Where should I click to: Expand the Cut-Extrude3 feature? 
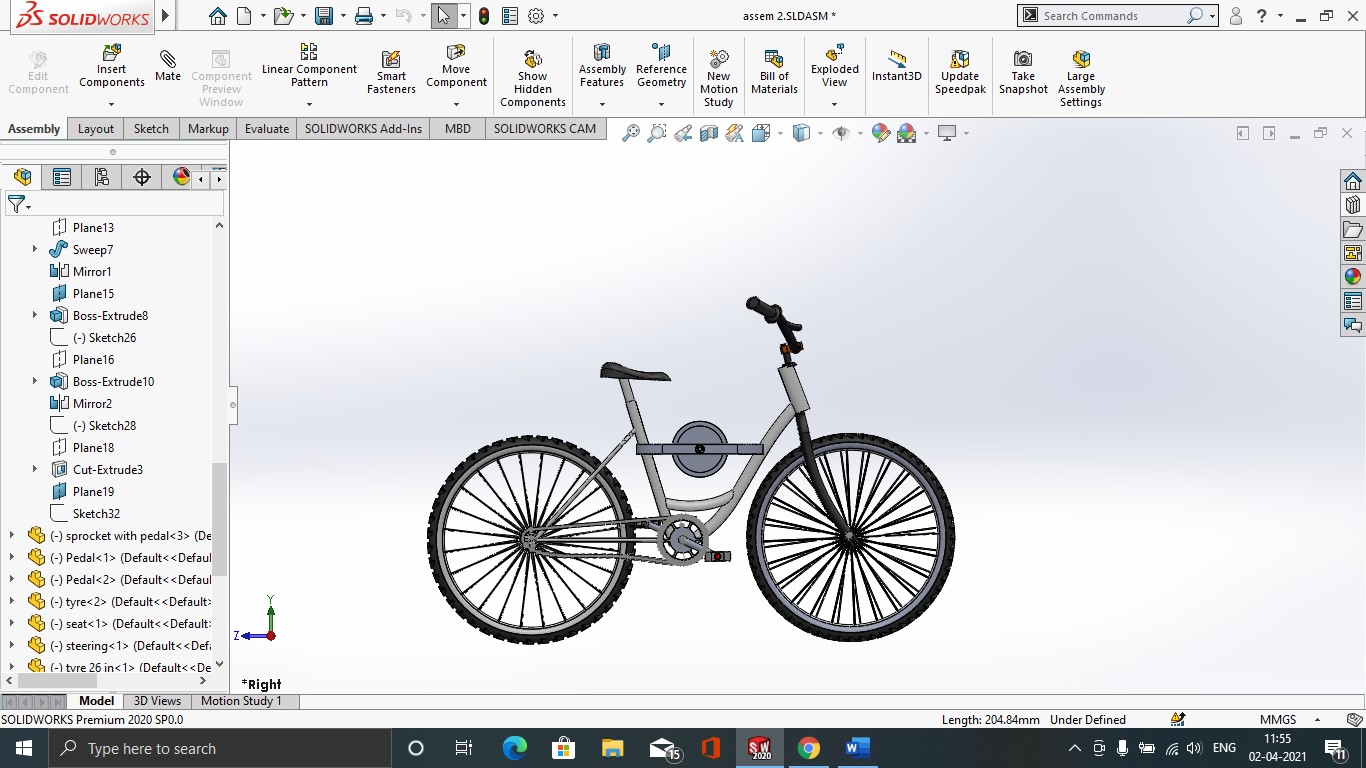35,469
